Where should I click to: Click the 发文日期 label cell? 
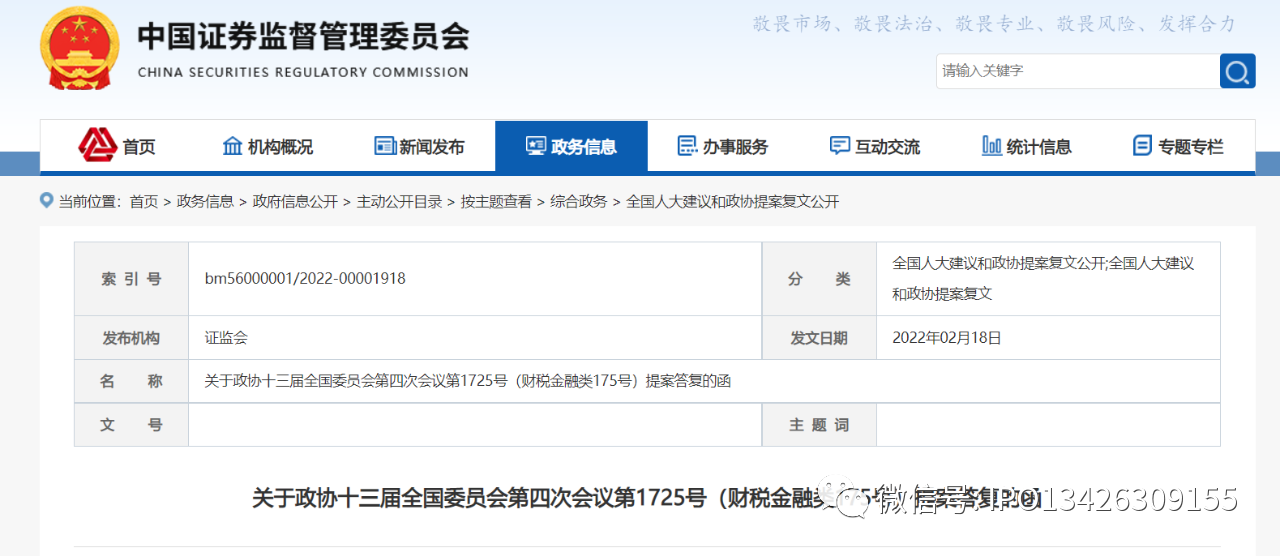819,338
